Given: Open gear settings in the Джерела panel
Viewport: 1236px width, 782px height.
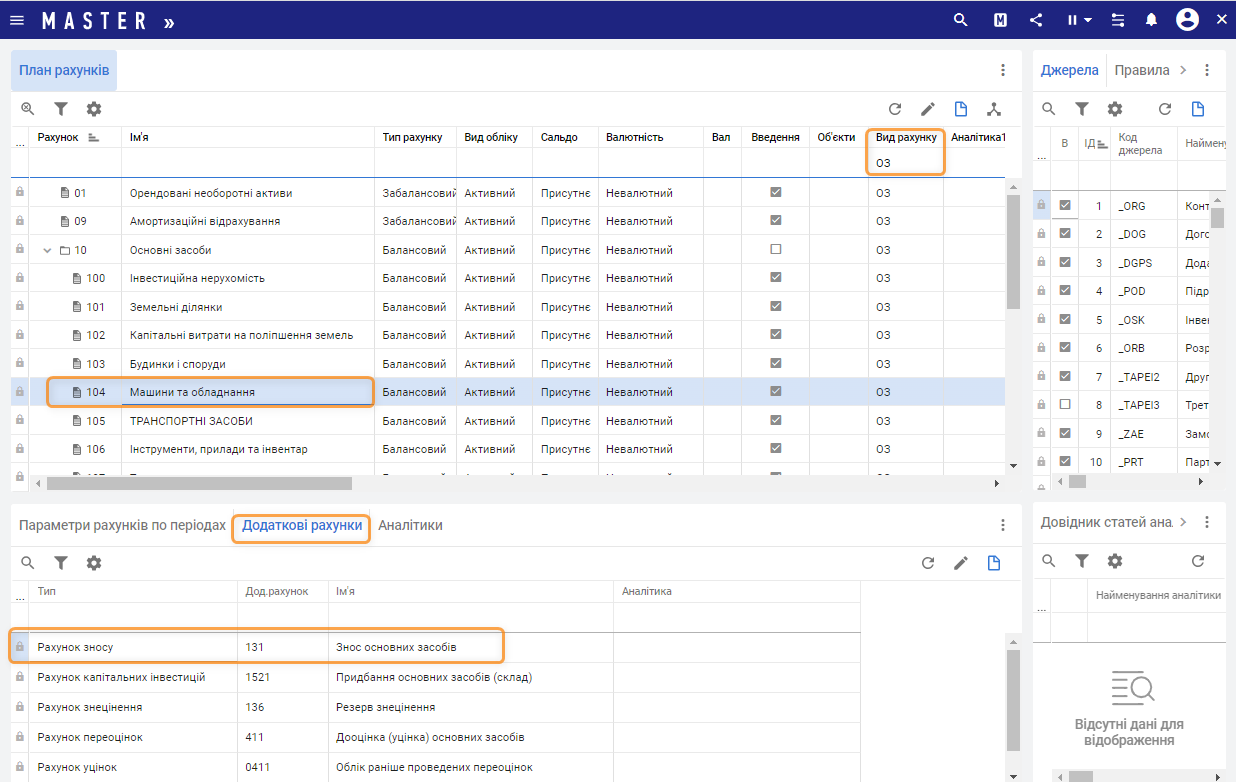Looking at the screenshot, I should coord(1115,109).
